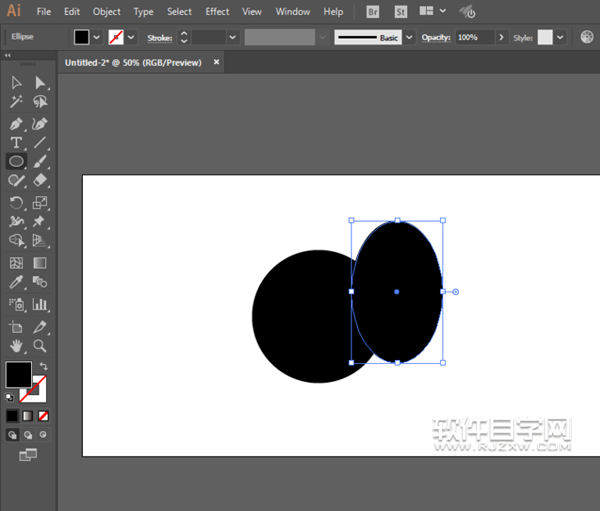
Task: Set paint to None in toolbox
Action: 43,415
